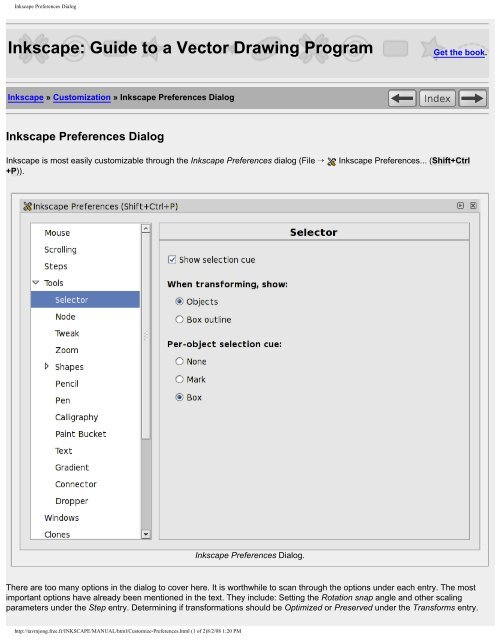495x640 pixels.
Task: Click the previous page left arrow
Action: coord(402,98)
